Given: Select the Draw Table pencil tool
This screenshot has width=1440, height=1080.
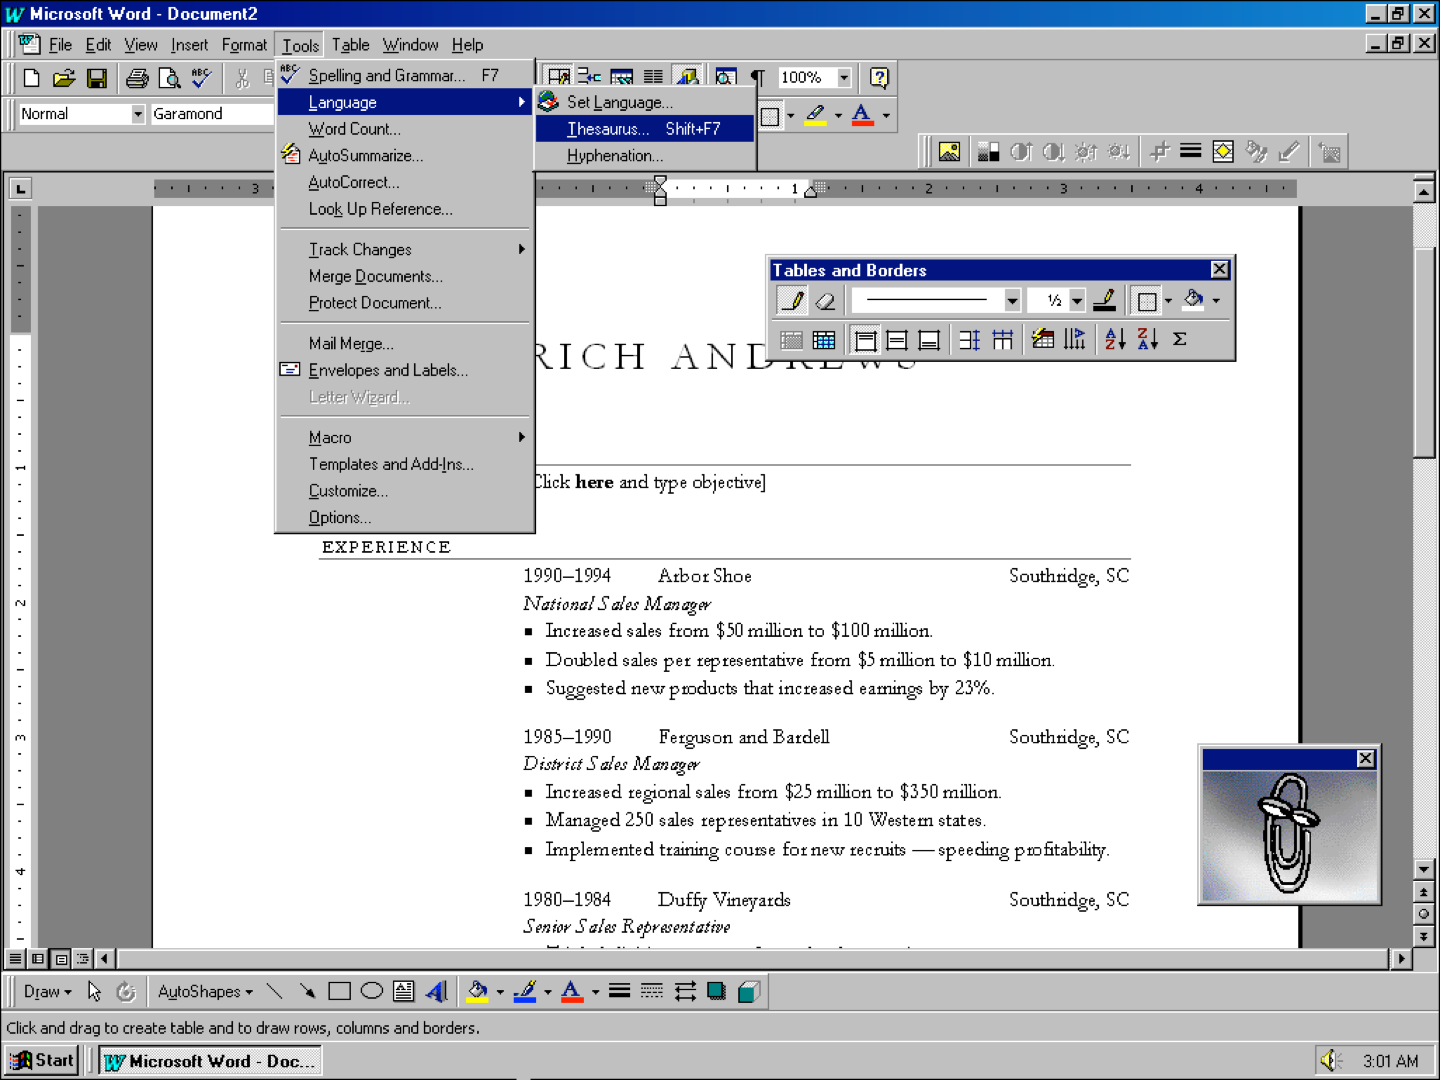Looking at the screenshot, I should coord(792,300).
